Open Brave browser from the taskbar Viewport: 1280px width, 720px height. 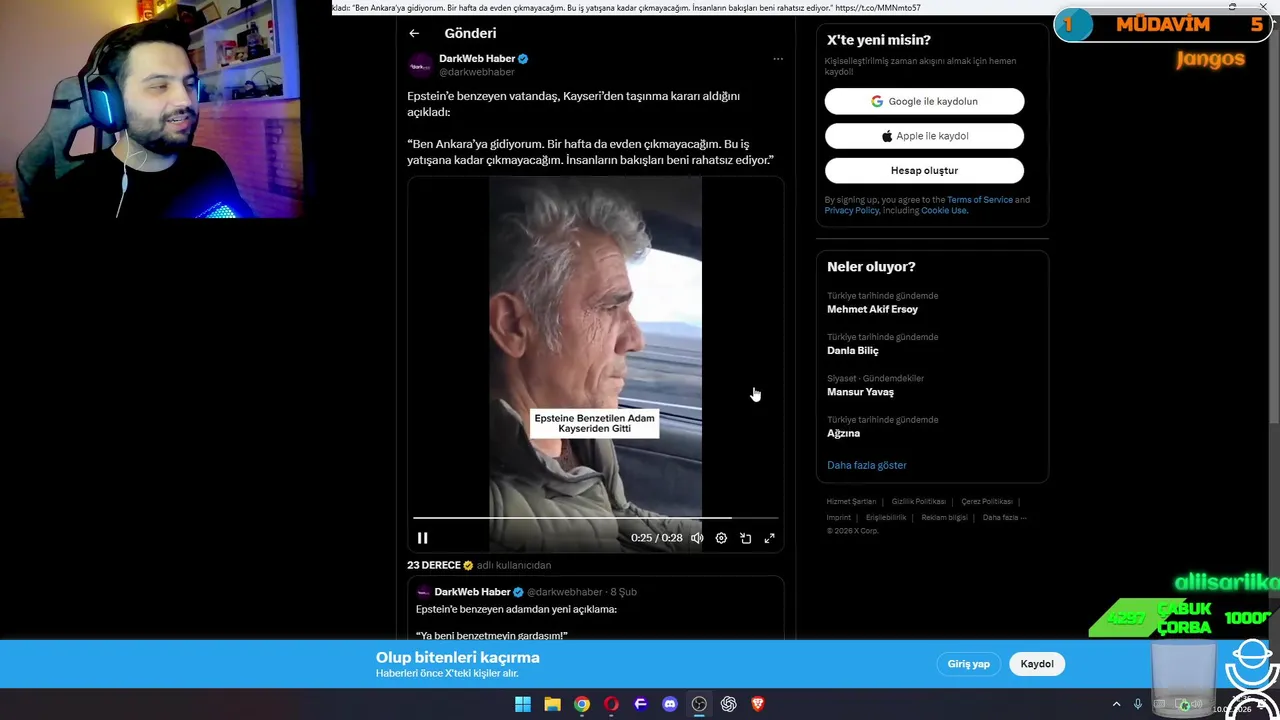click(x=758, y=704)
